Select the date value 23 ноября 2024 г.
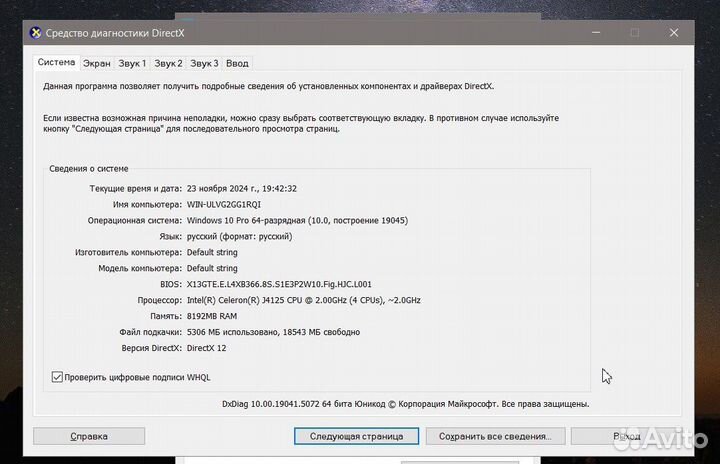The width and height of the screenshot is (720, 464). pyautogui.click(x=242, y=188)
